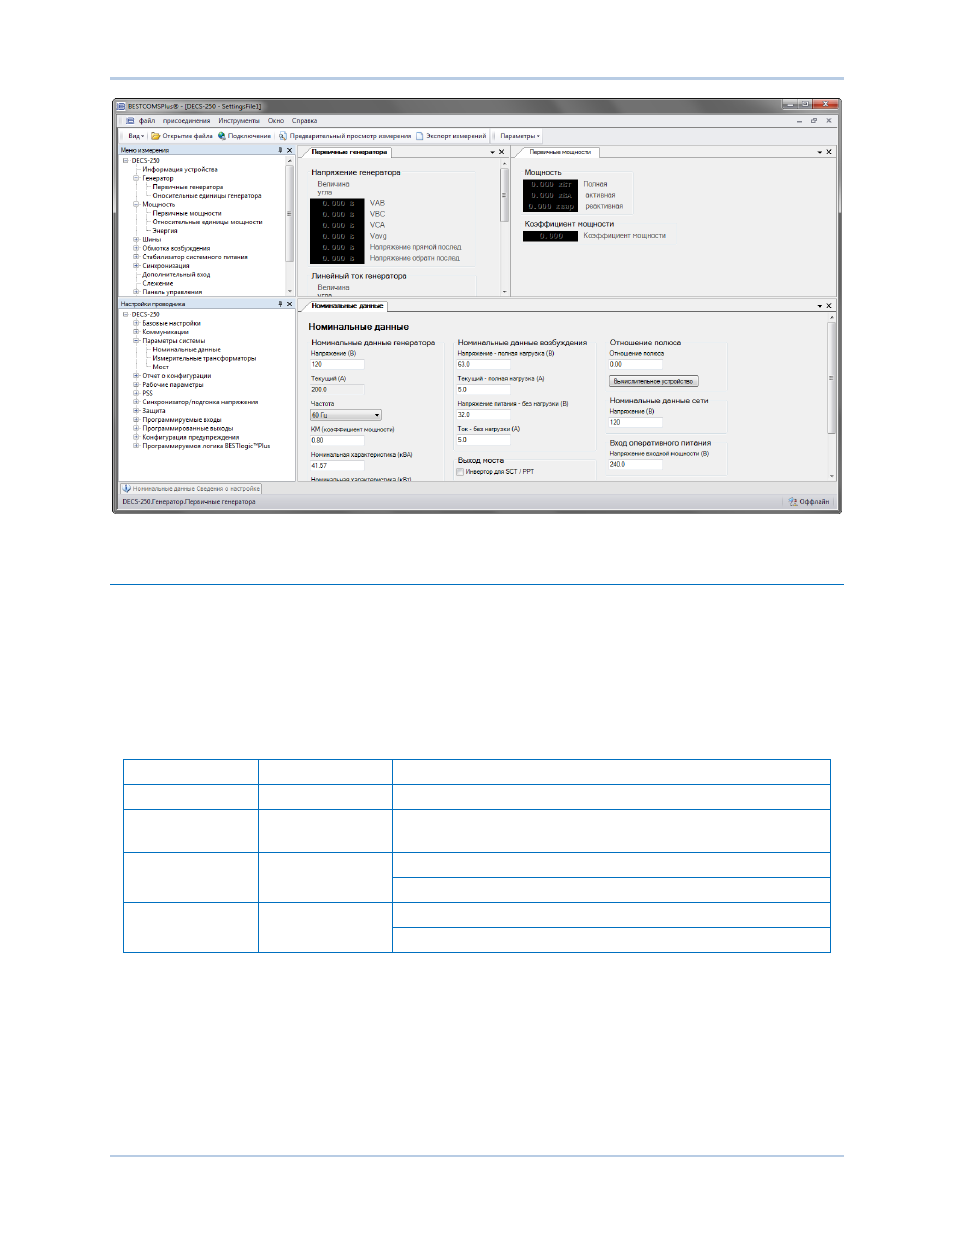Click the Отношение полюса input field
Screen dimensions: 954x1235
[x=636, y=364]
